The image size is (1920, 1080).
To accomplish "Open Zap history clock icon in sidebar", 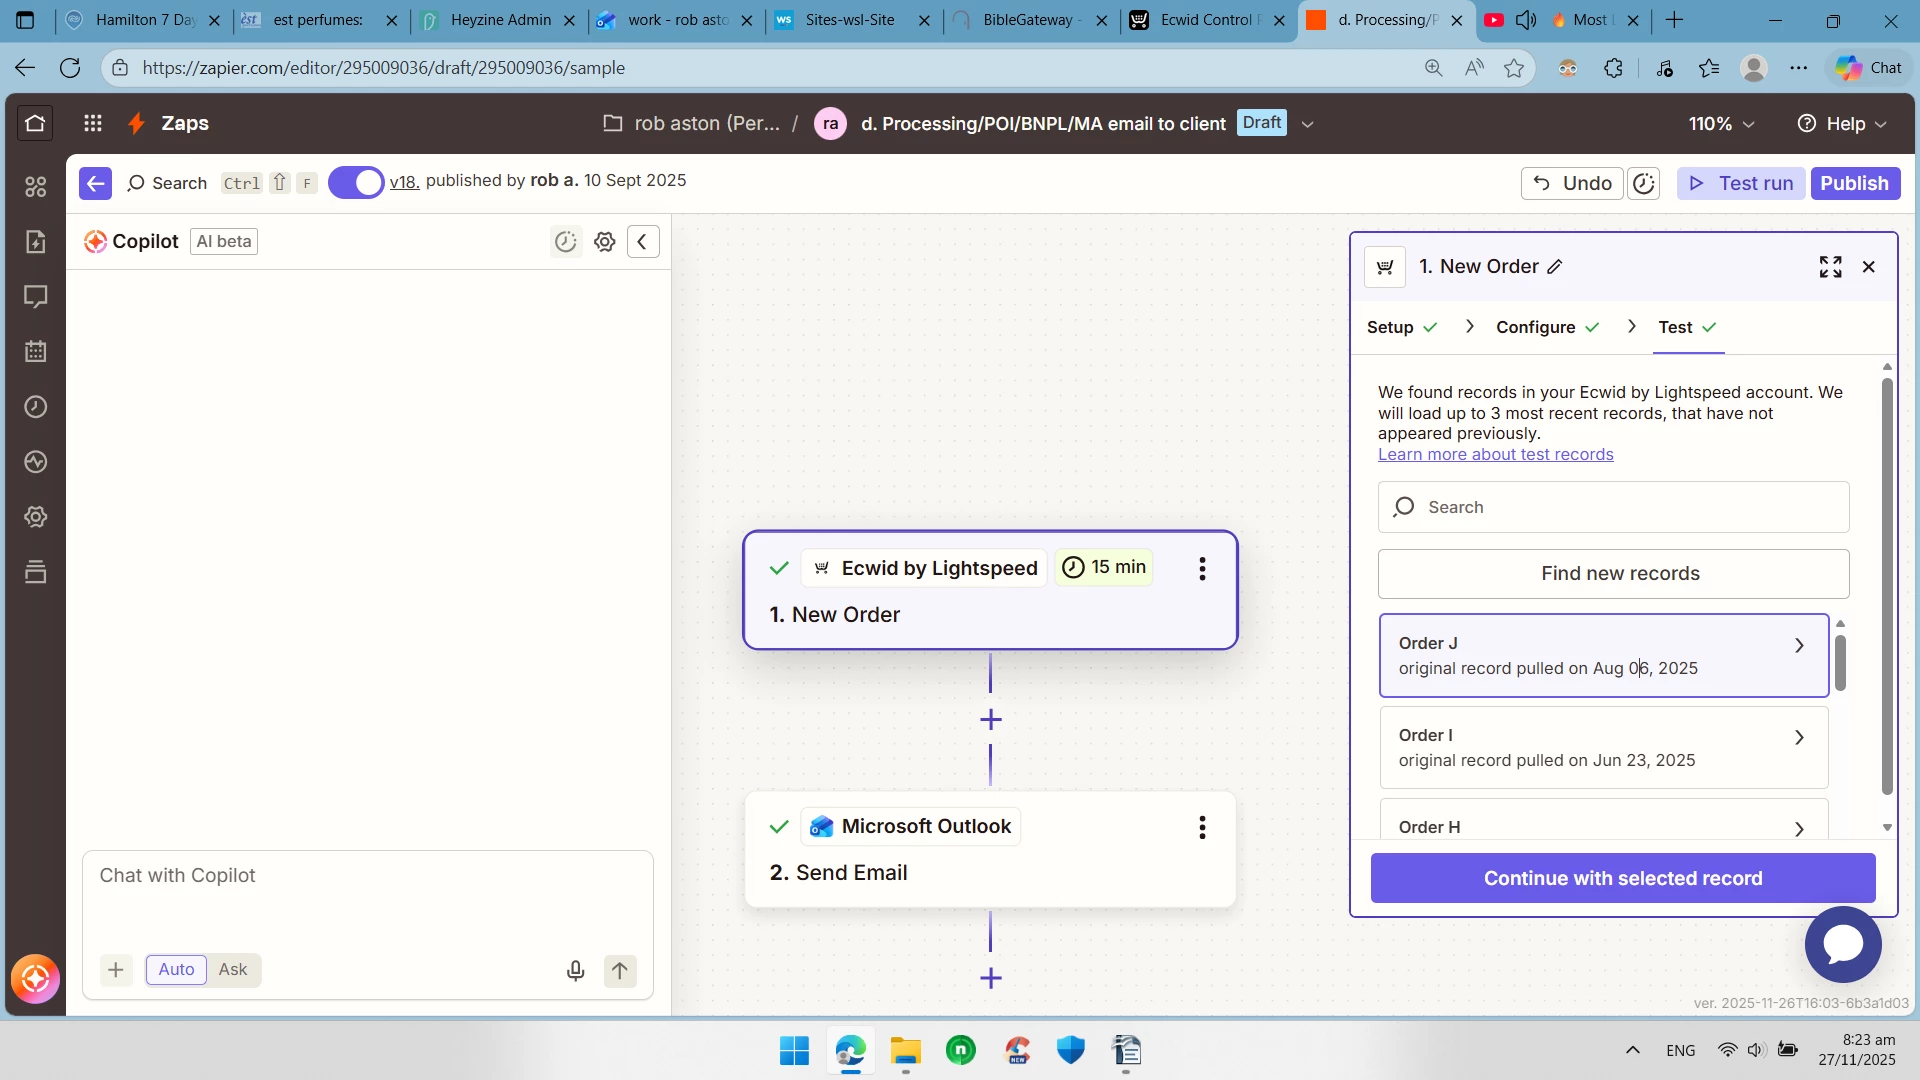I will [x=36, y=407].
